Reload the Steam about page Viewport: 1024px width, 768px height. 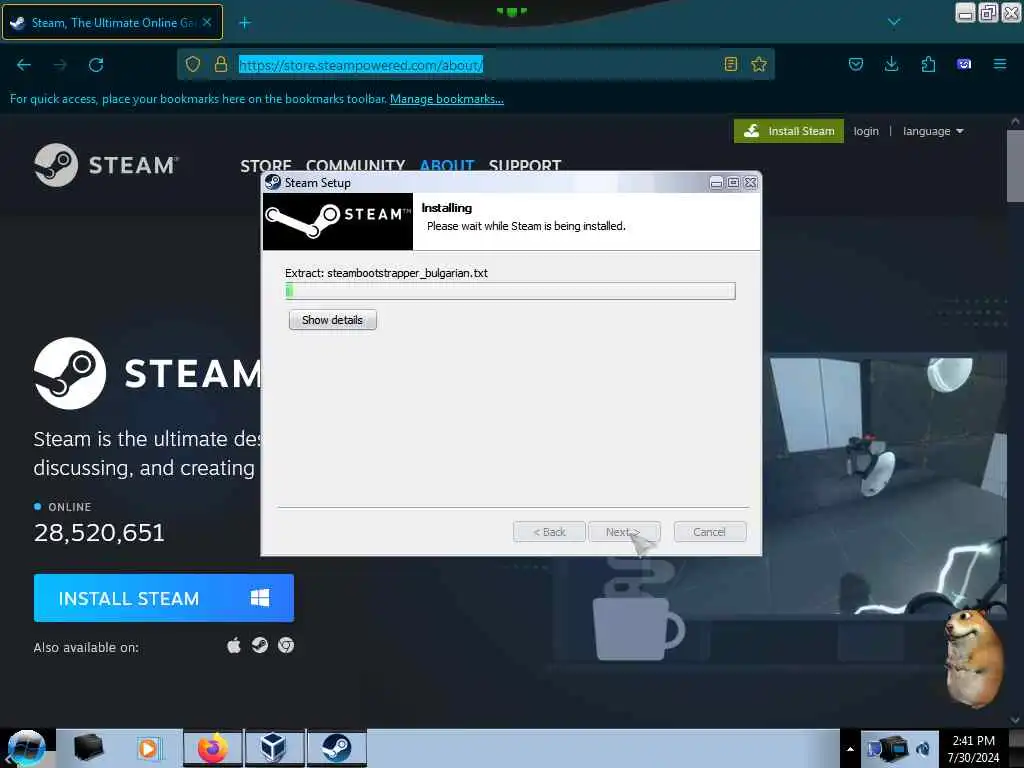[x=96, y=65]
